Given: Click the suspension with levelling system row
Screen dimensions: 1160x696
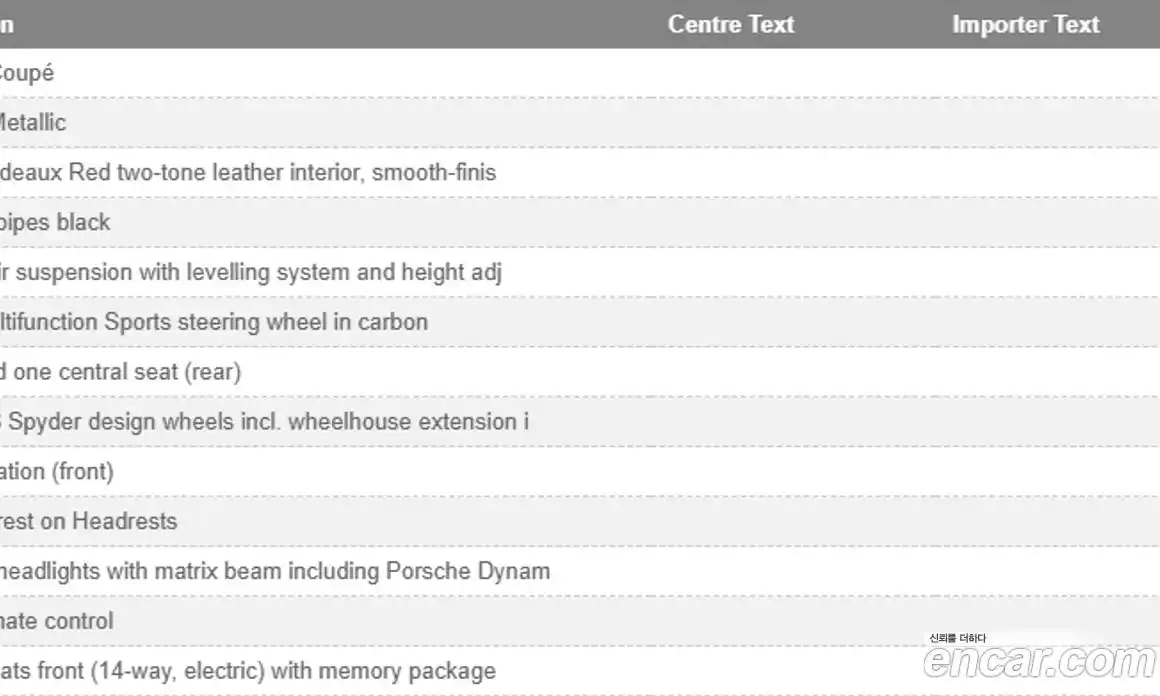Looking at the screenshot, I should tap(250, 272).
